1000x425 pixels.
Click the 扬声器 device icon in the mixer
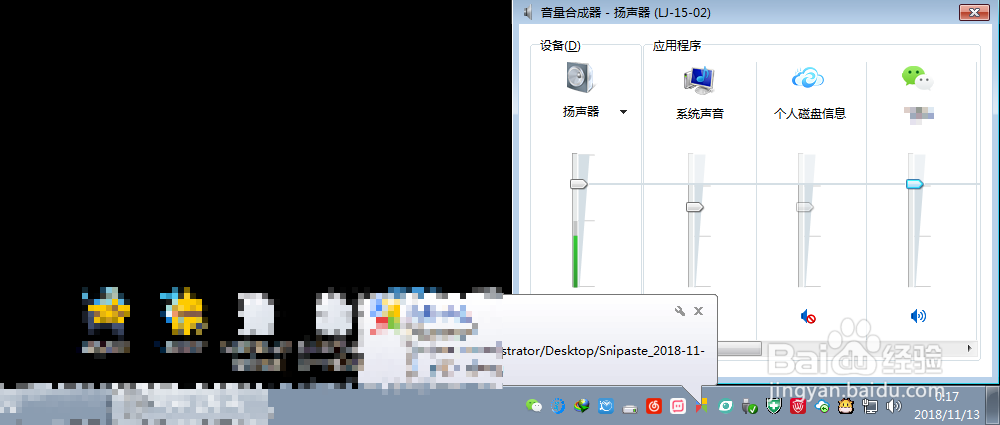coord(580,78)
